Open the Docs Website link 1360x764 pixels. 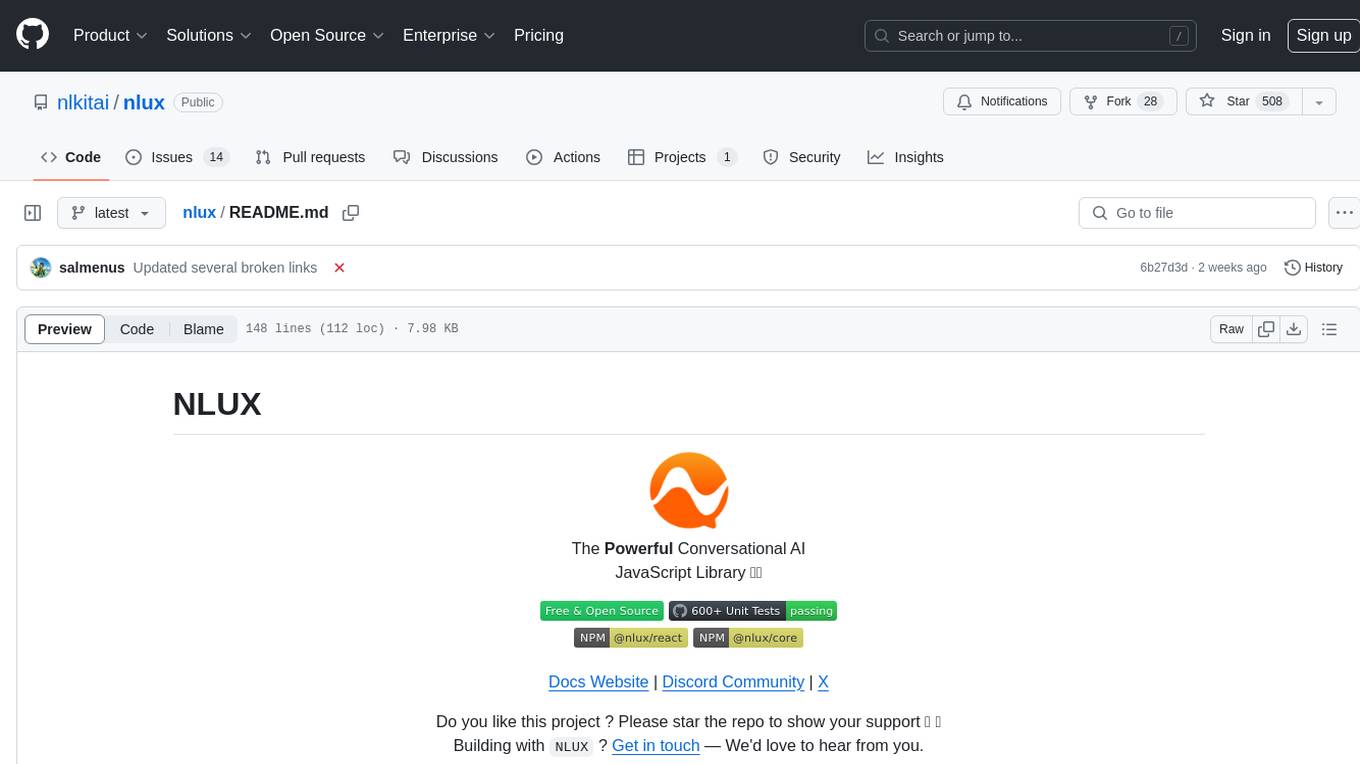598,682
